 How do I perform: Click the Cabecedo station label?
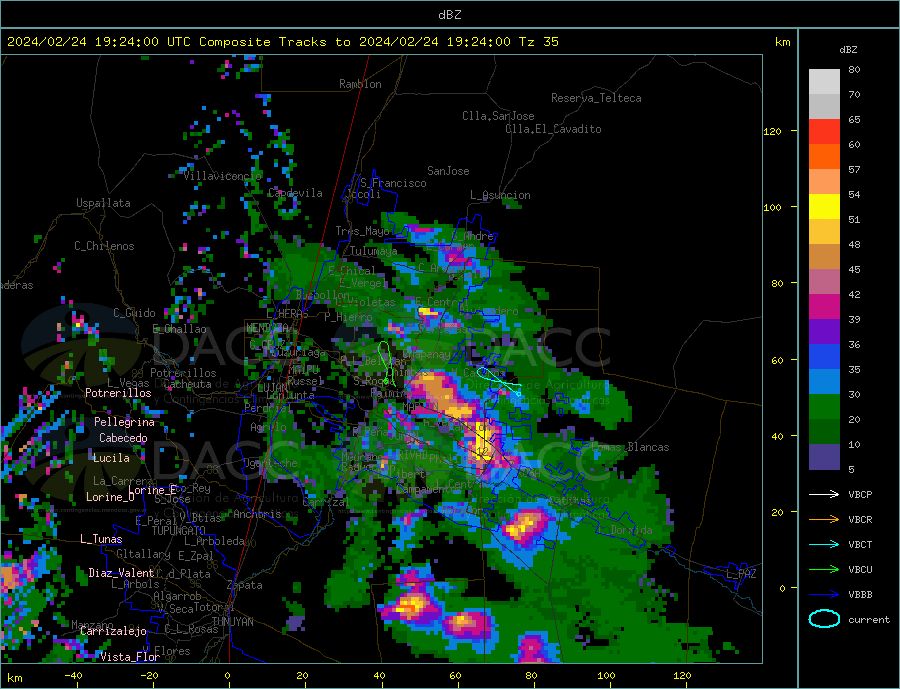(x=123, y=438)
